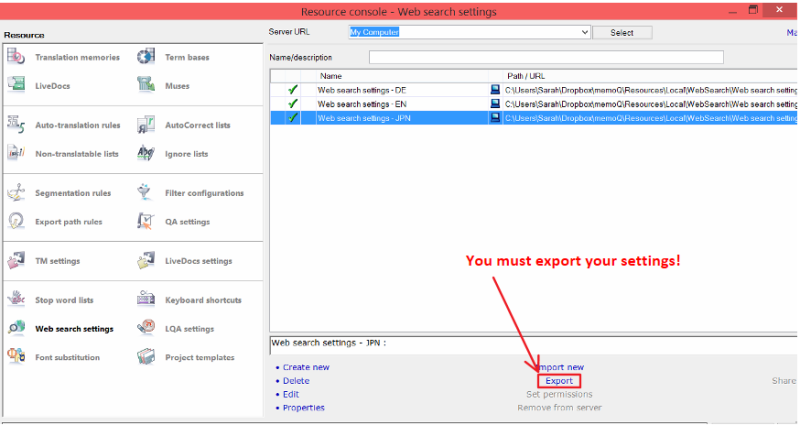Open the Web search settings icon
Screen dimensions: 800x425
16,328
